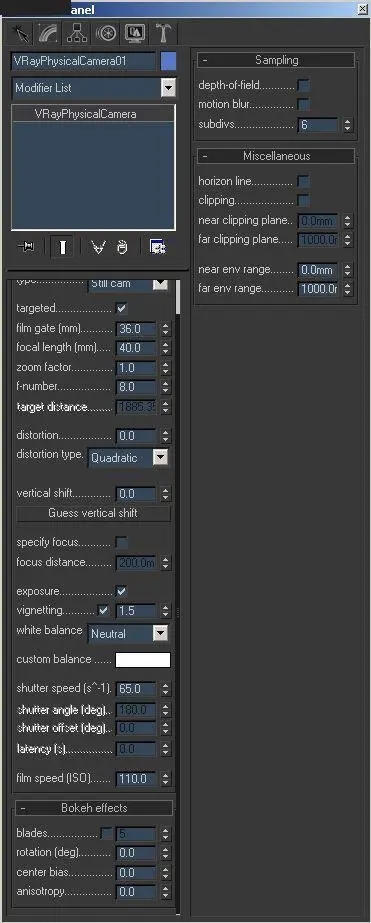Open Configure Modifier Sets icon
The image size is (371, 923).
click(157, 248)
